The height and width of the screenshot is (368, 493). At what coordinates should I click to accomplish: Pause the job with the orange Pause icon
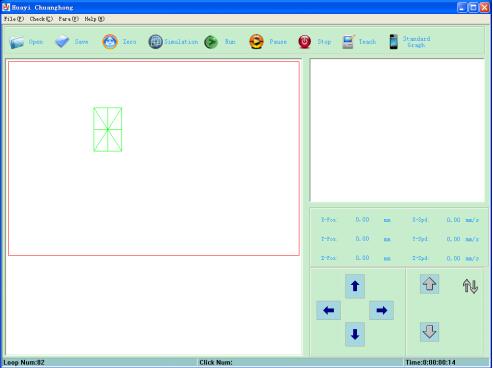coord(256,42)
